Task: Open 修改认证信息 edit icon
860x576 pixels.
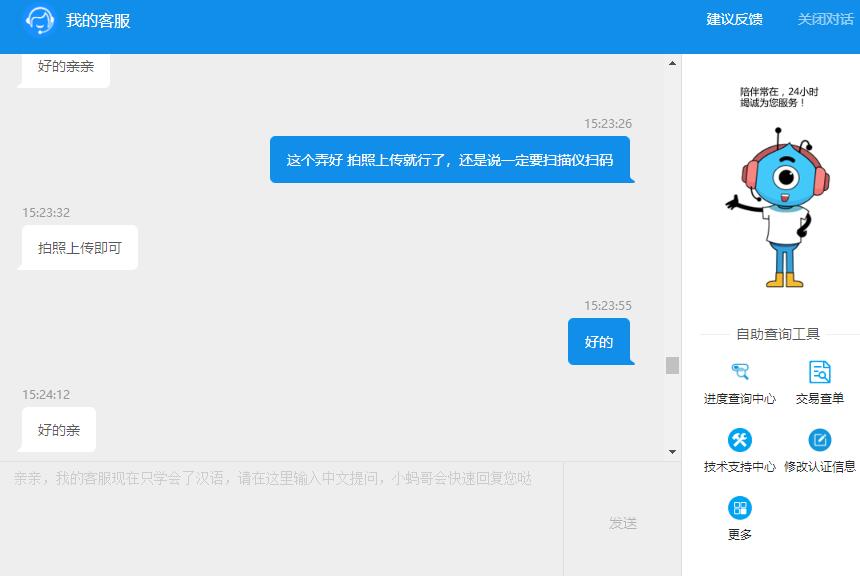Action: pos(819,440)
